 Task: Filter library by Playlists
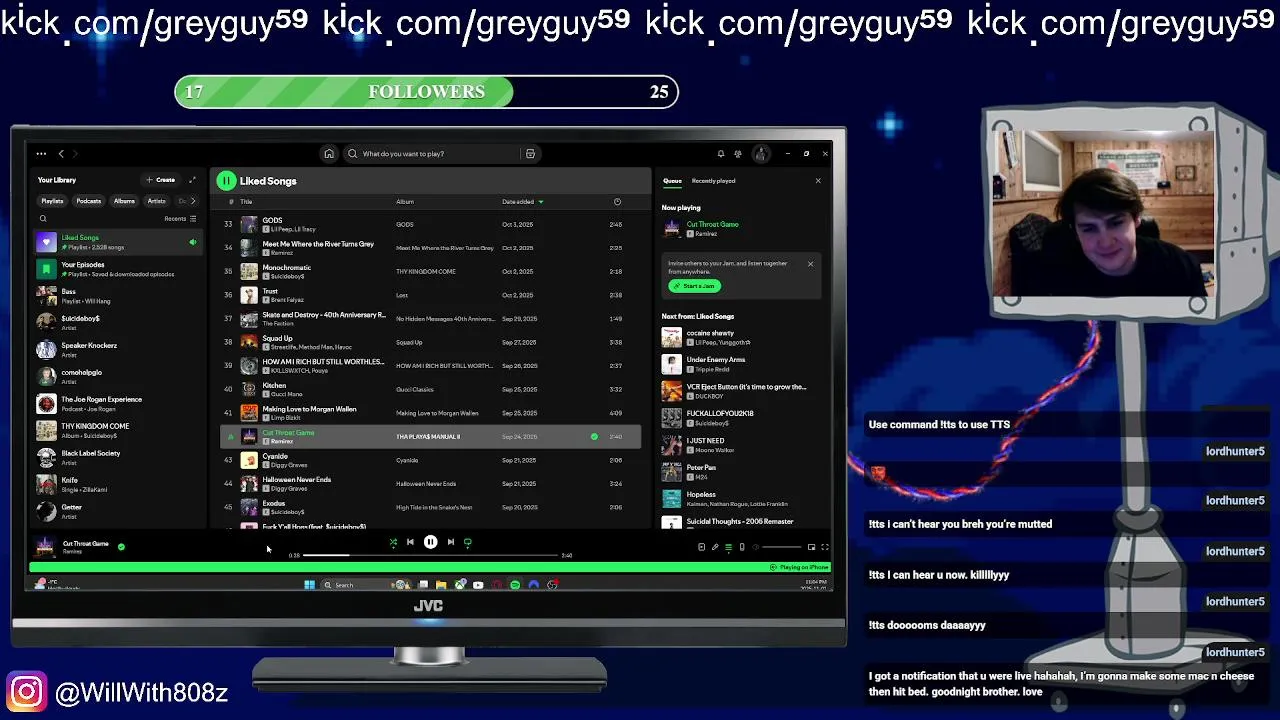[x=52, y=201]
